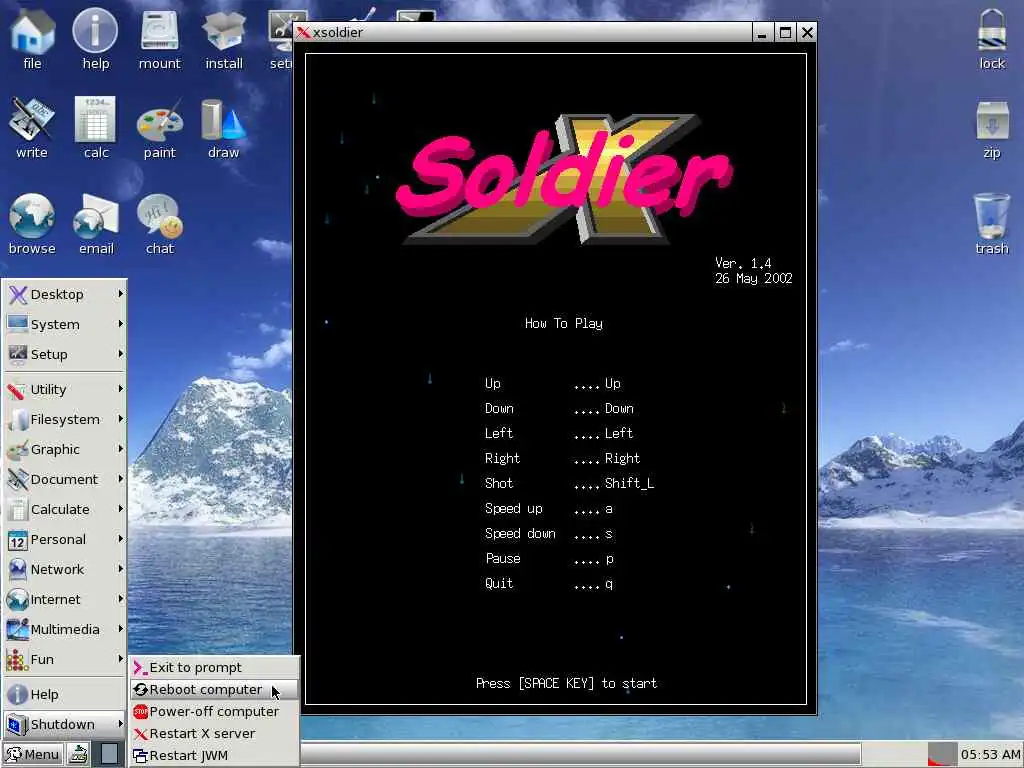
Task: Expand the Personal submenu
Action: (x=64, y=540)
